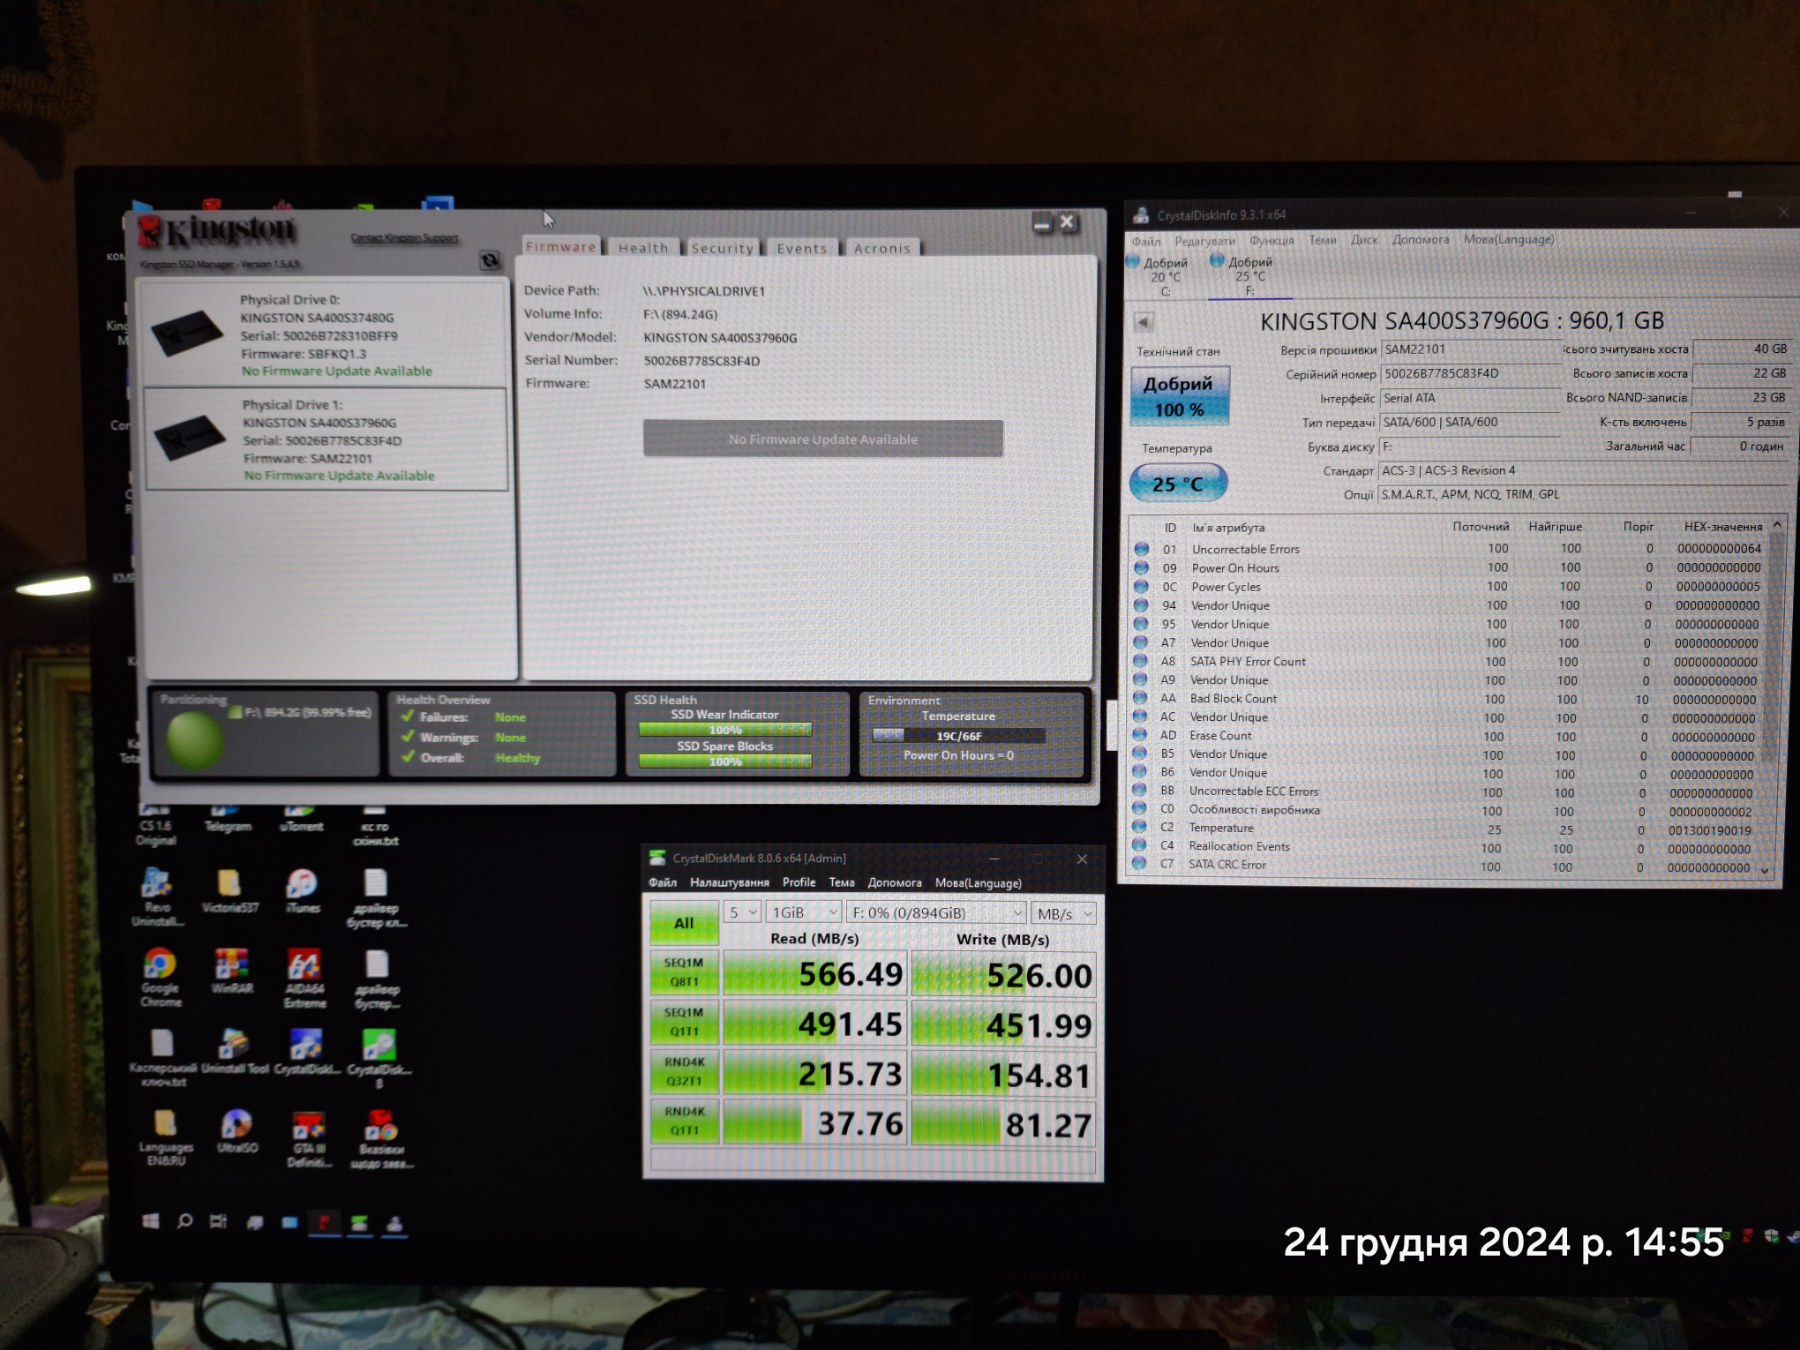Run the SEQ1M Q1T1 test
This screenshot has width=1800, height=1350.
(684, 1022)
